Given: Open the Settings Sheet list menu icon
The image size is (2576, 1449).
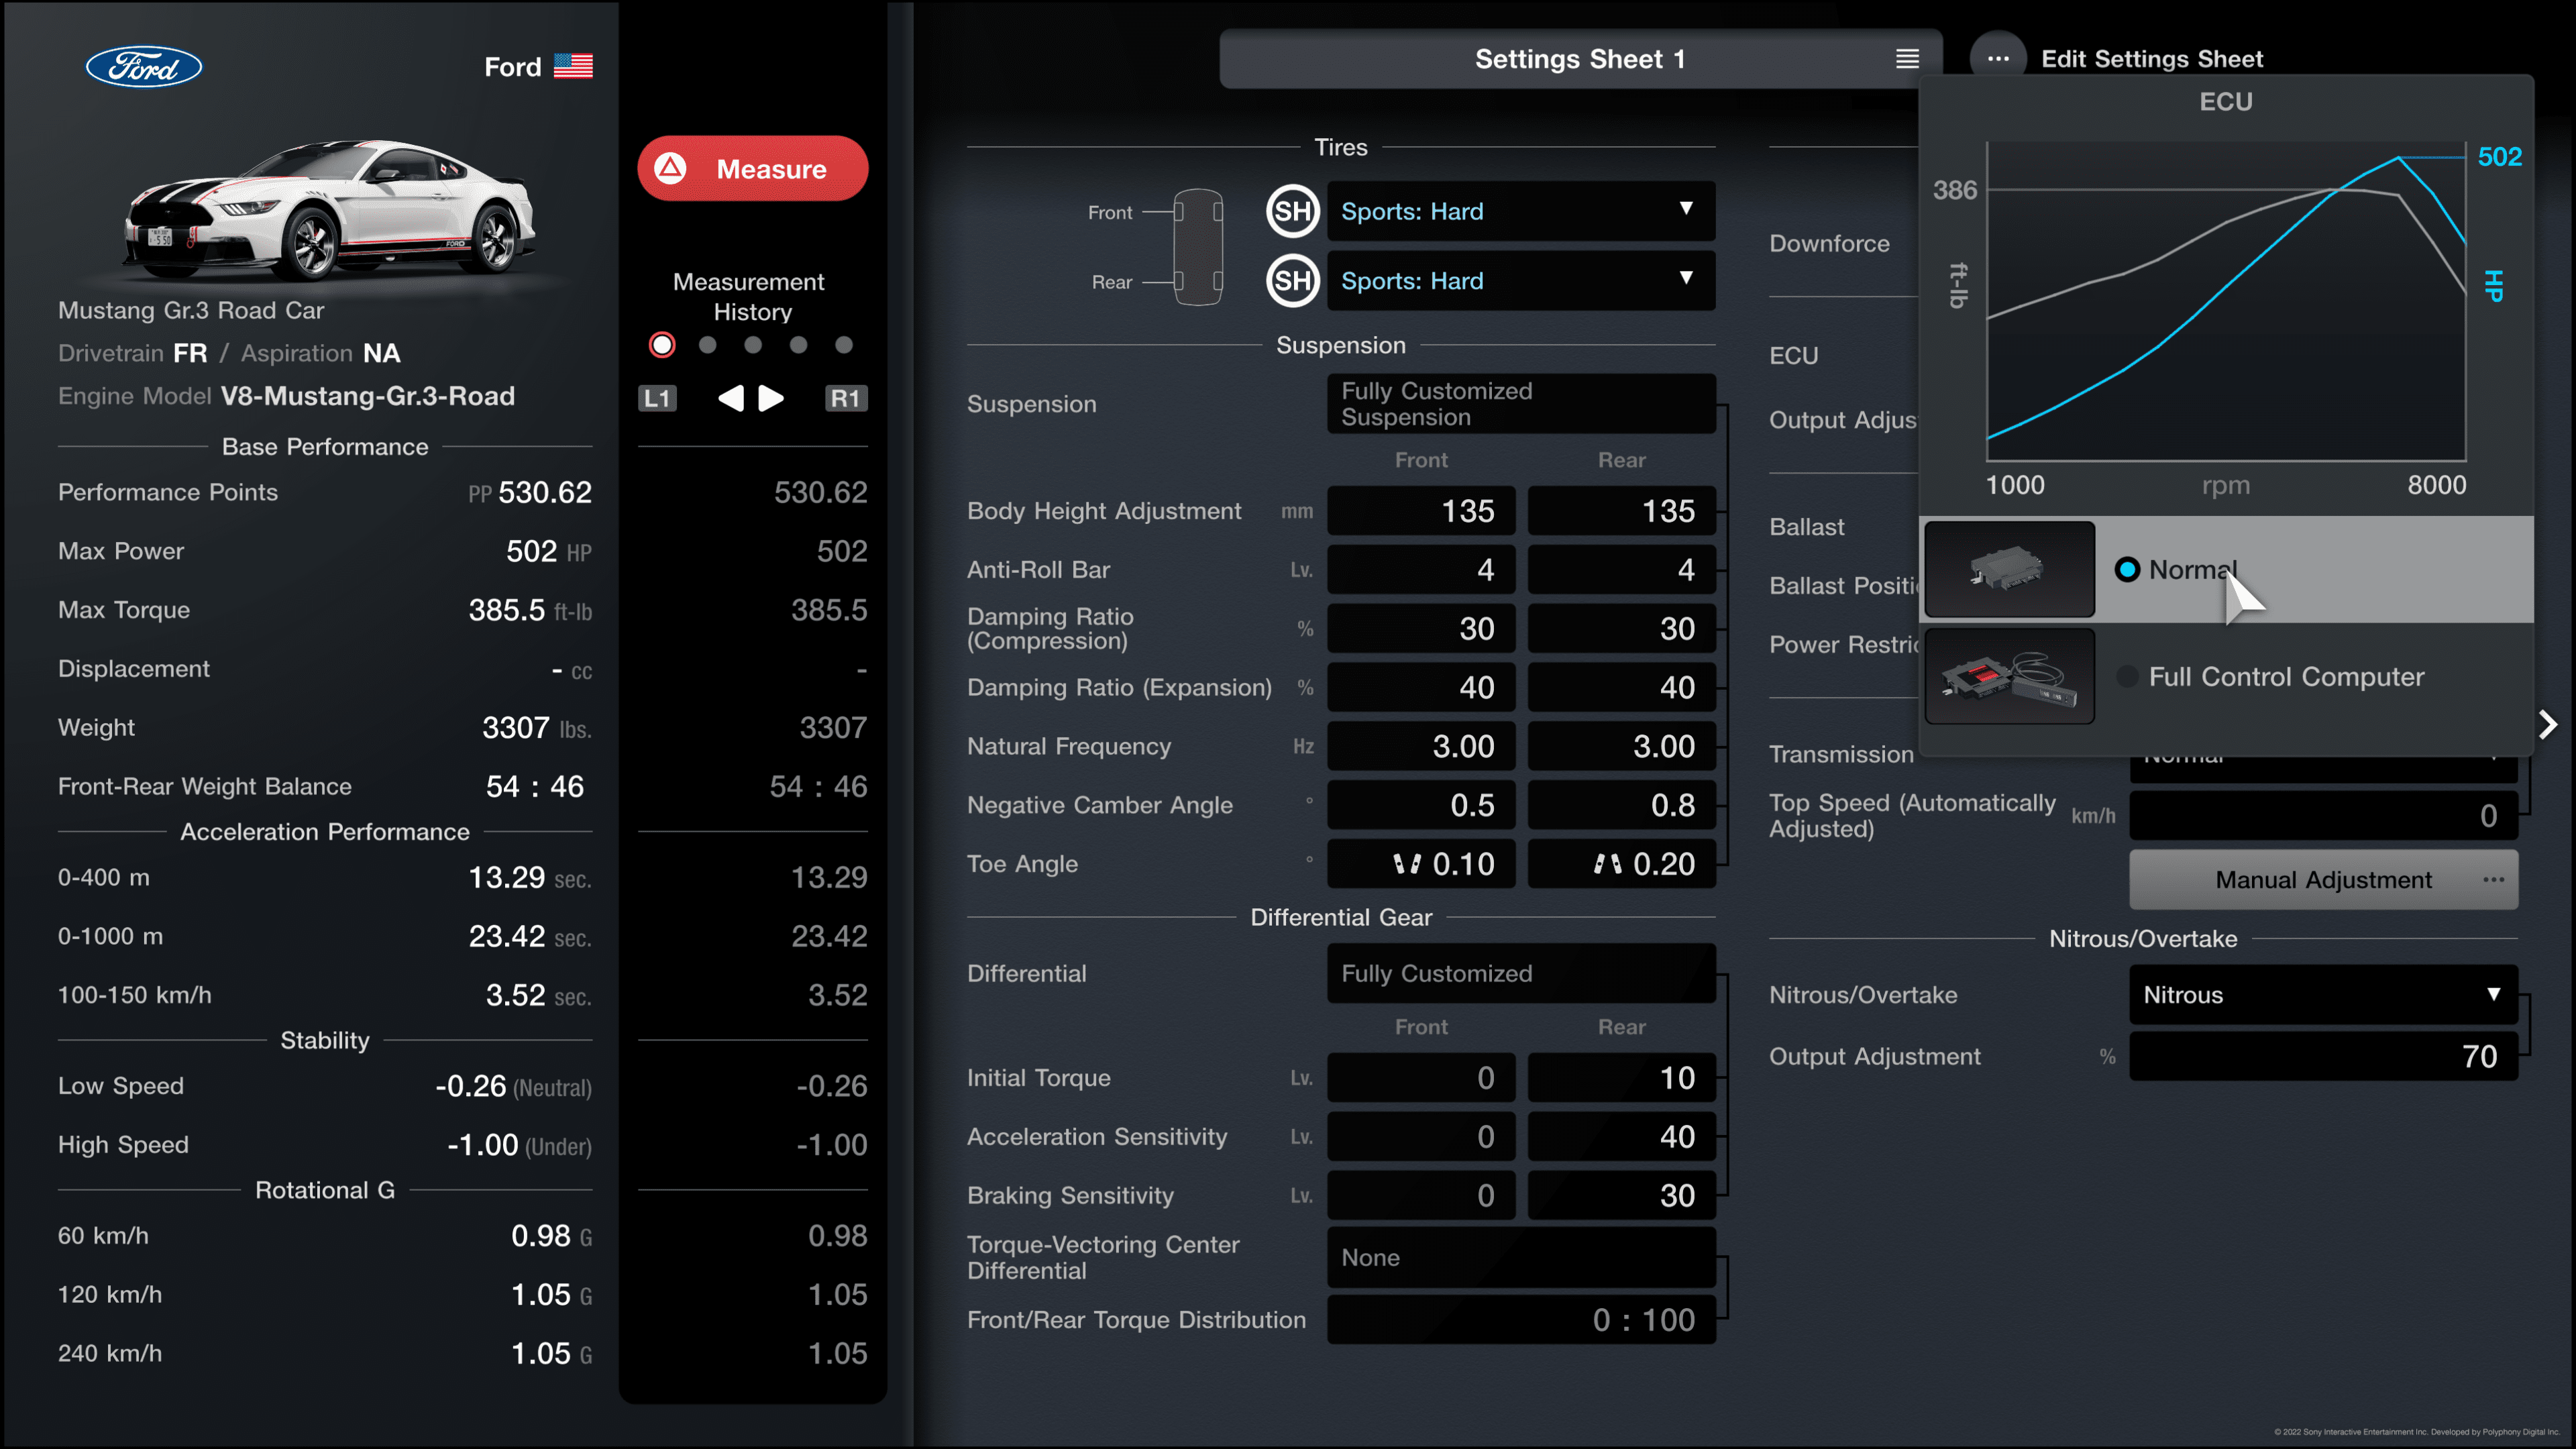Looking at the screenshot, I should [x=1907, y=59].
